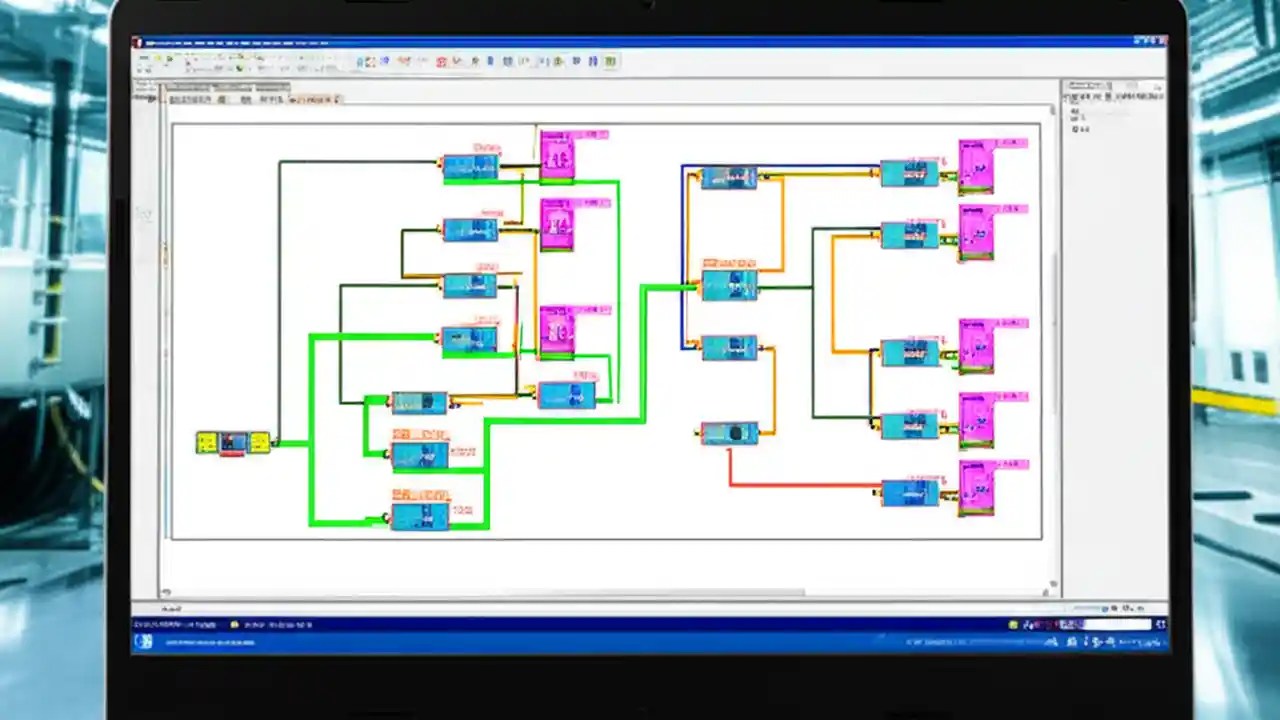Select the yellow block on the far left of the diagram
The image size is (1280, 720).
tap(207, 441)
